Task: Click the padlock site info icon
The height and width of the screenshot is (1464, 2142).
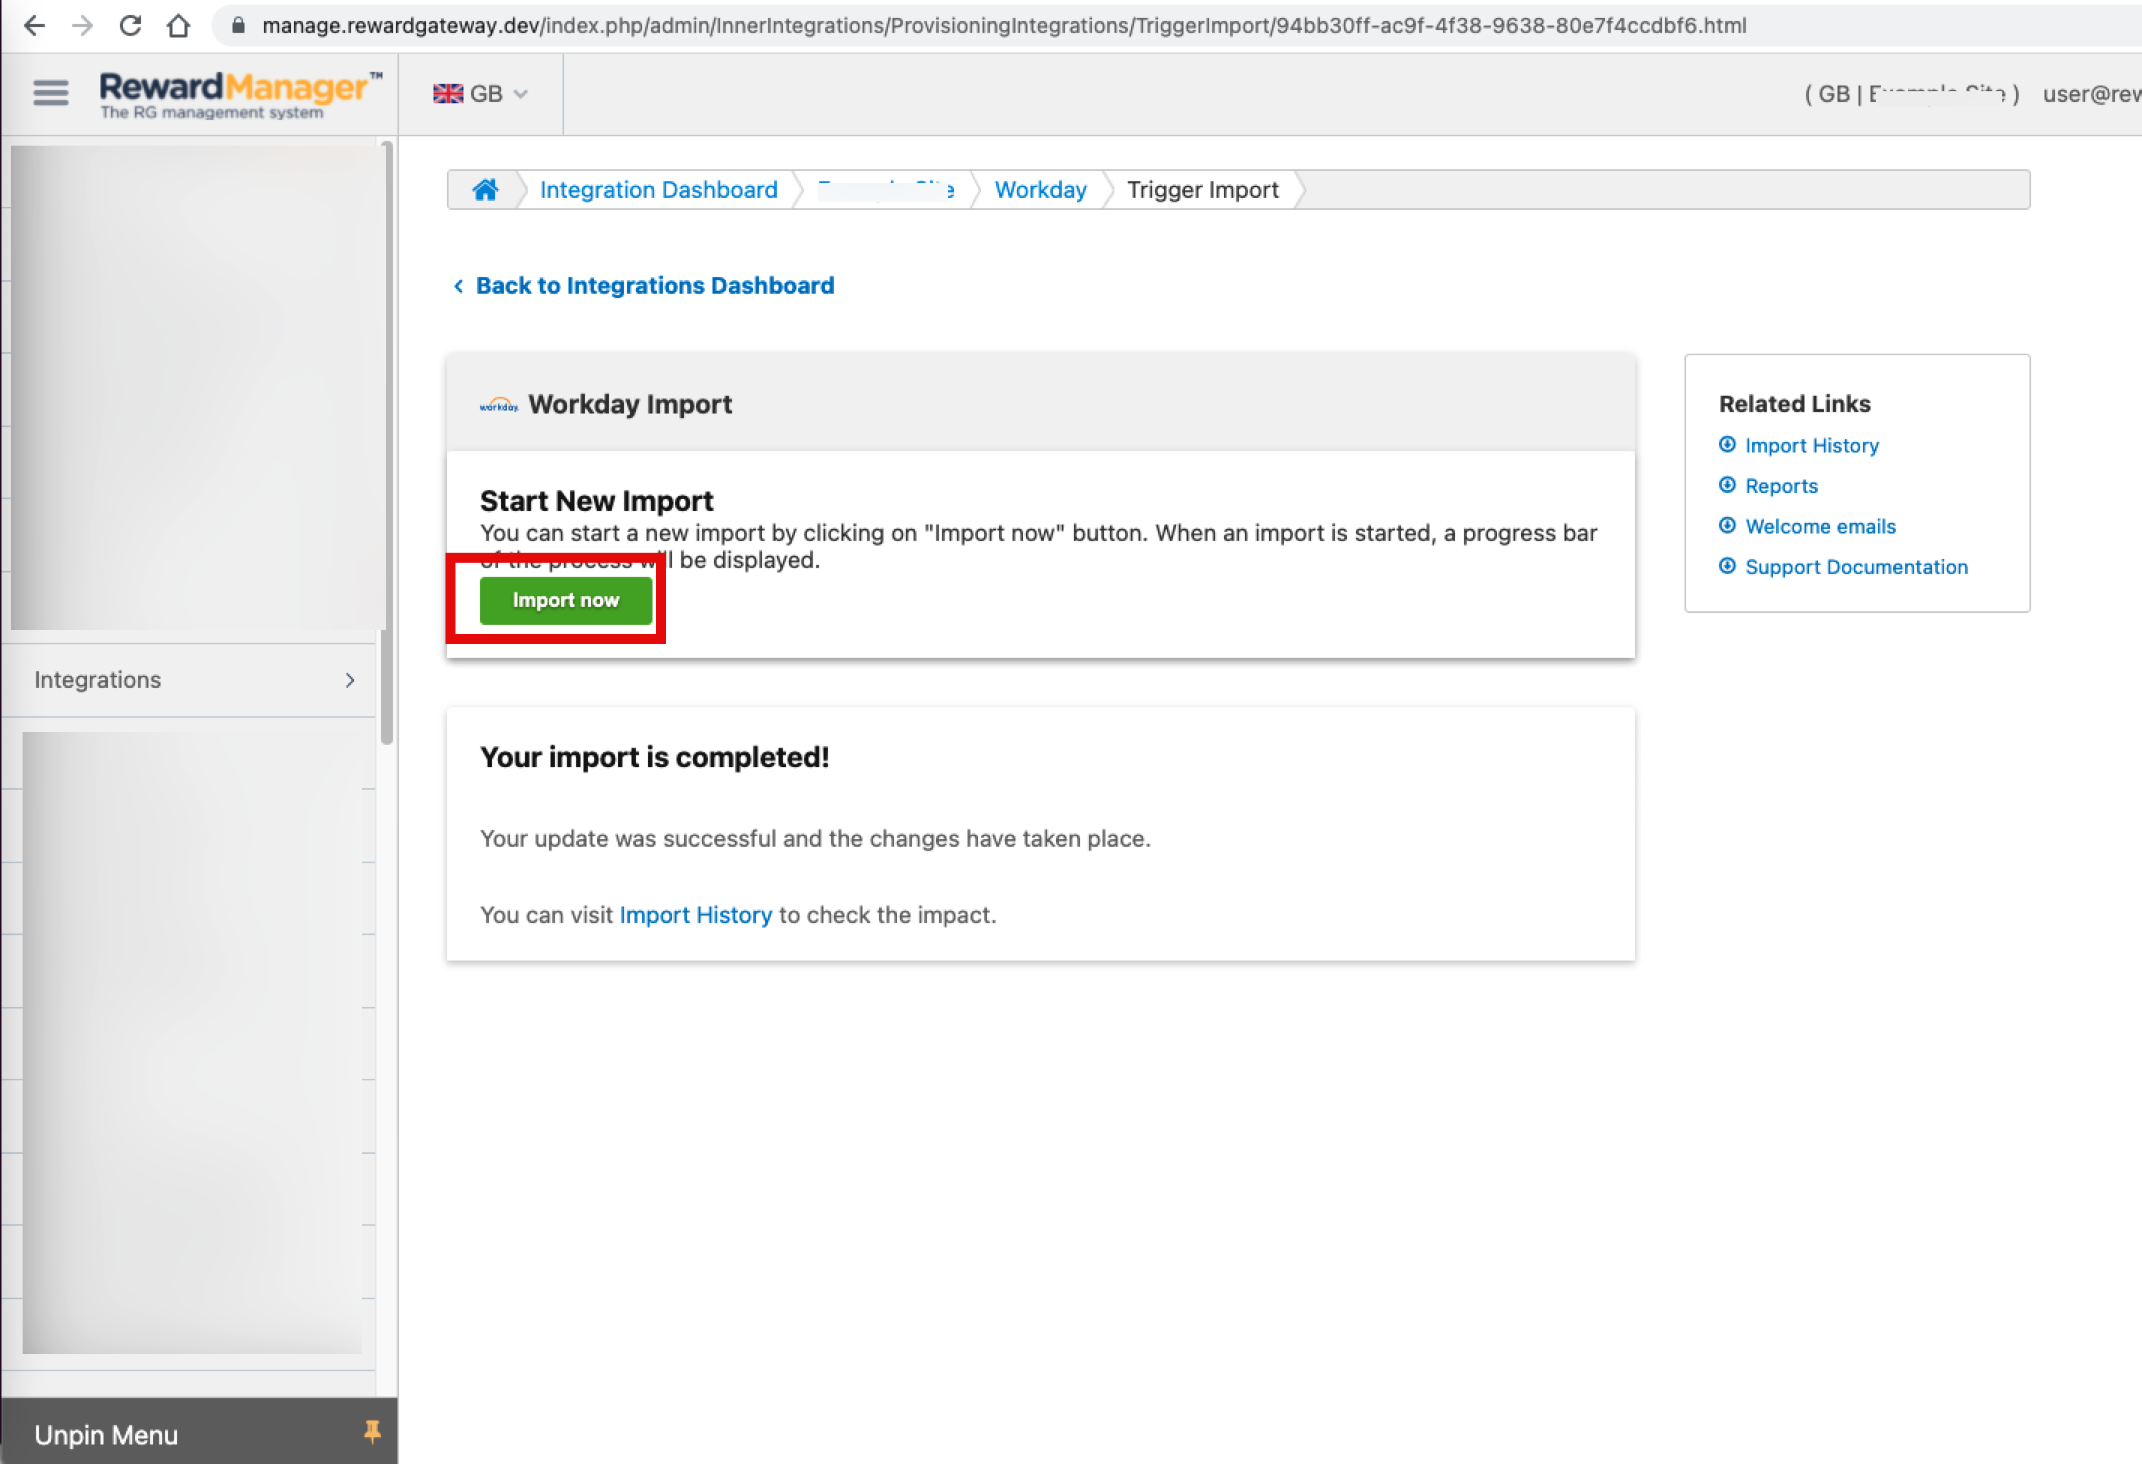Action: (x=238, y=25)
